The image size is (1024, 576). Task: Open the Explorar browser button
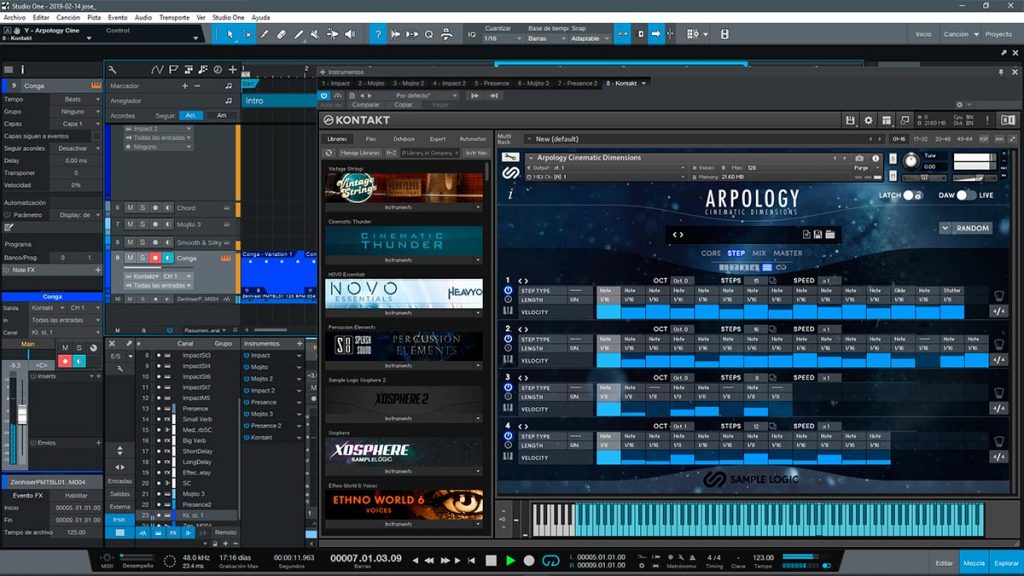[1006, 563]
